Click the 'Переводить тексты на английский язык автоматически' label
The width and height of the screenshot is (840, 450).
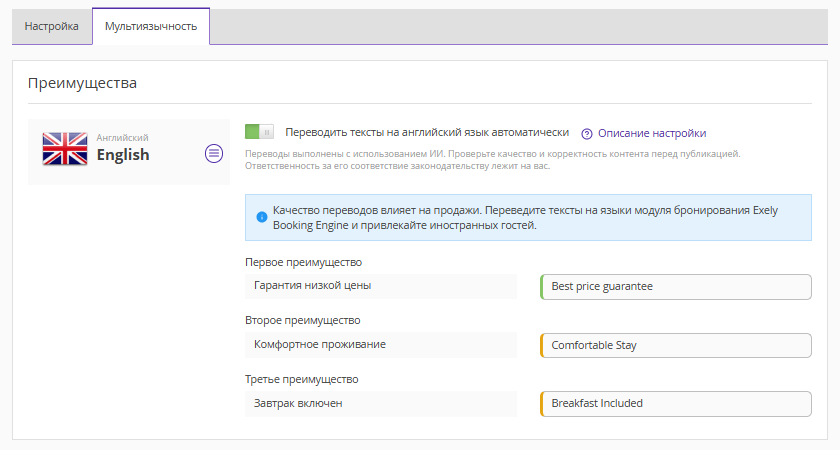427,132
